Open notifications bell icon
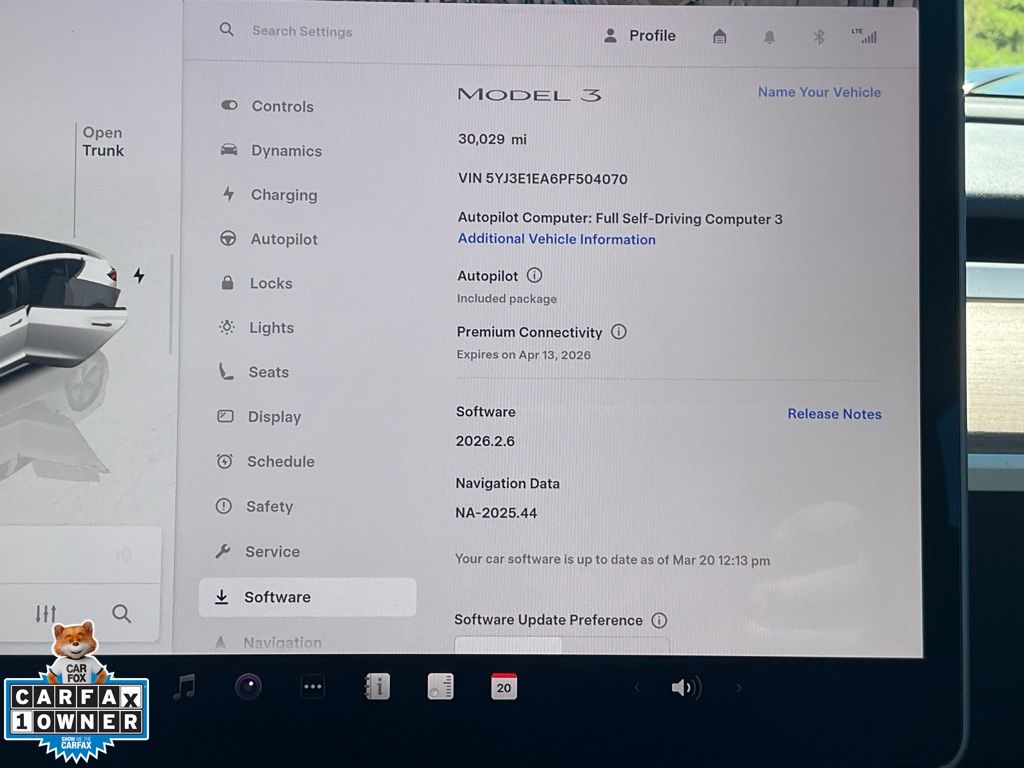 pos(769,37)
